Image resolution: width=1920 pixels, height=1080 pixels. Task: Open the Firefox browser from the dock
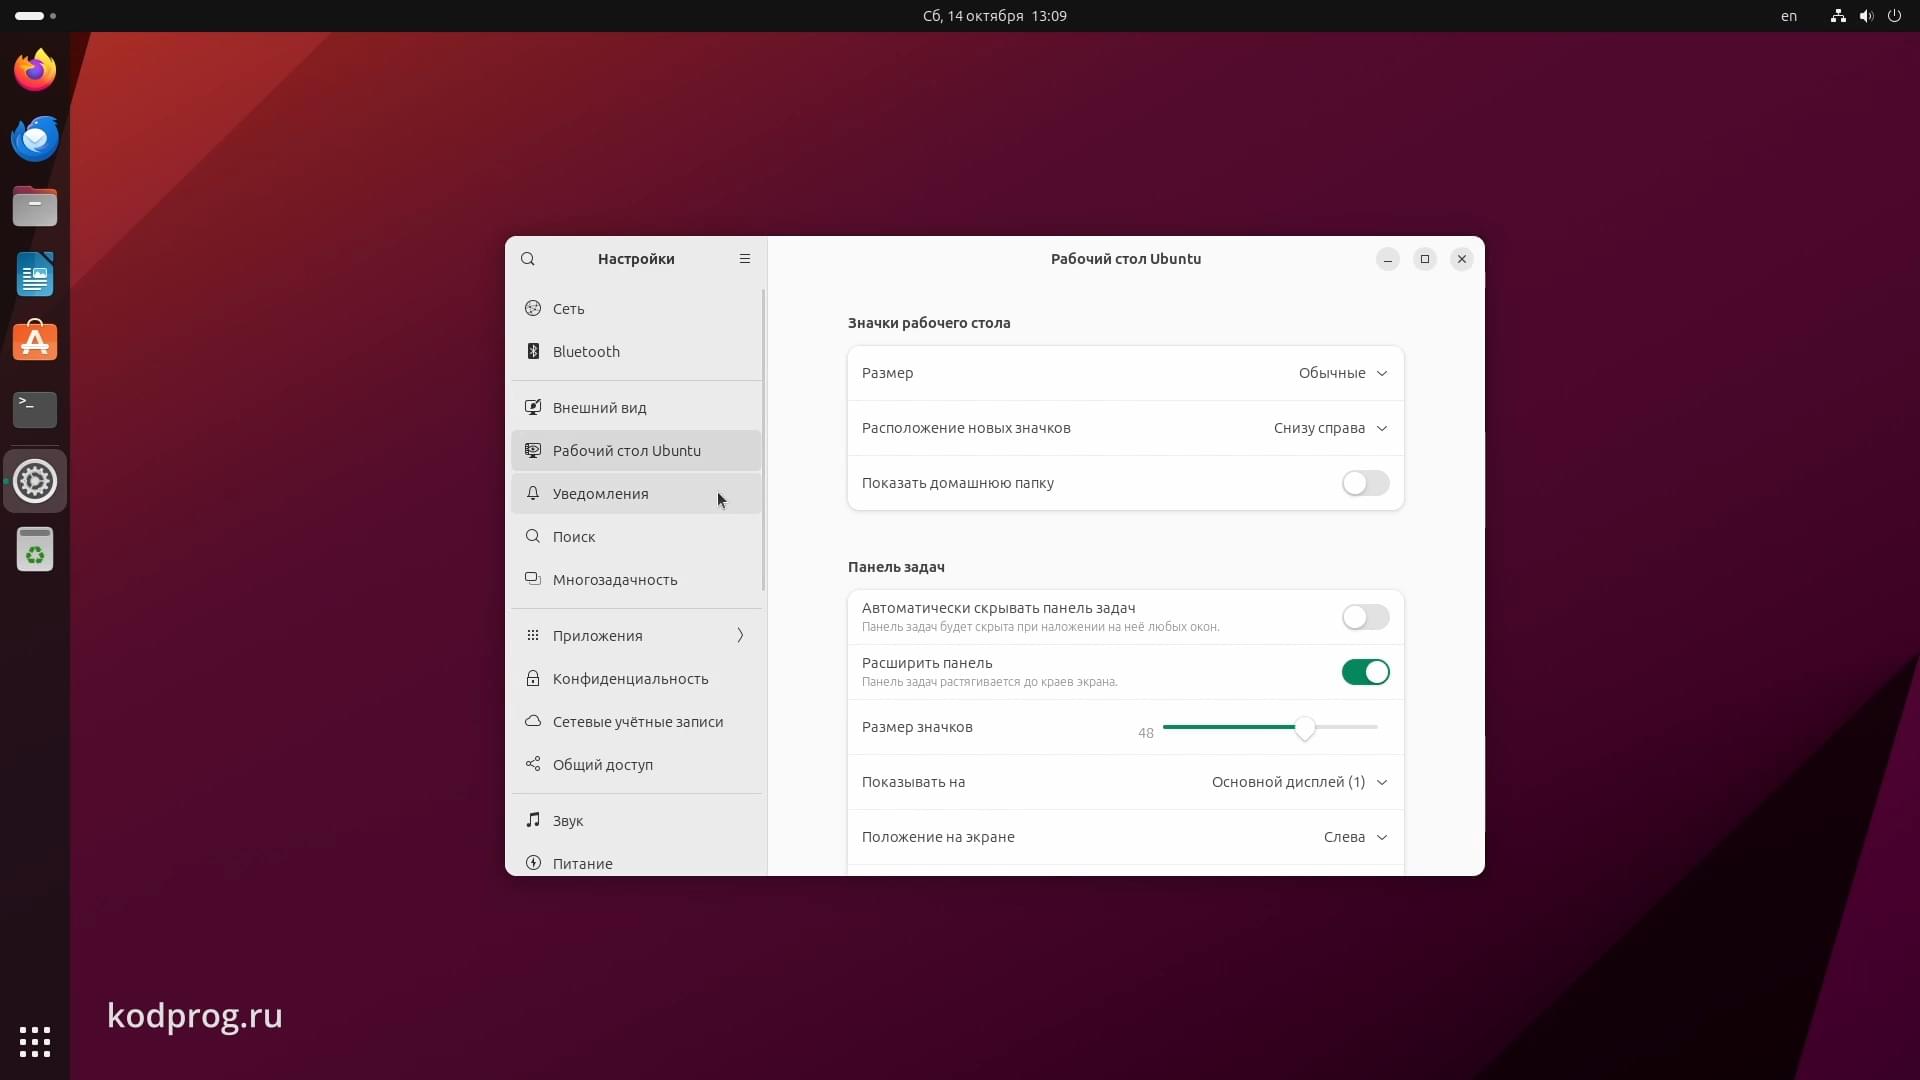[x=35, y=70]
